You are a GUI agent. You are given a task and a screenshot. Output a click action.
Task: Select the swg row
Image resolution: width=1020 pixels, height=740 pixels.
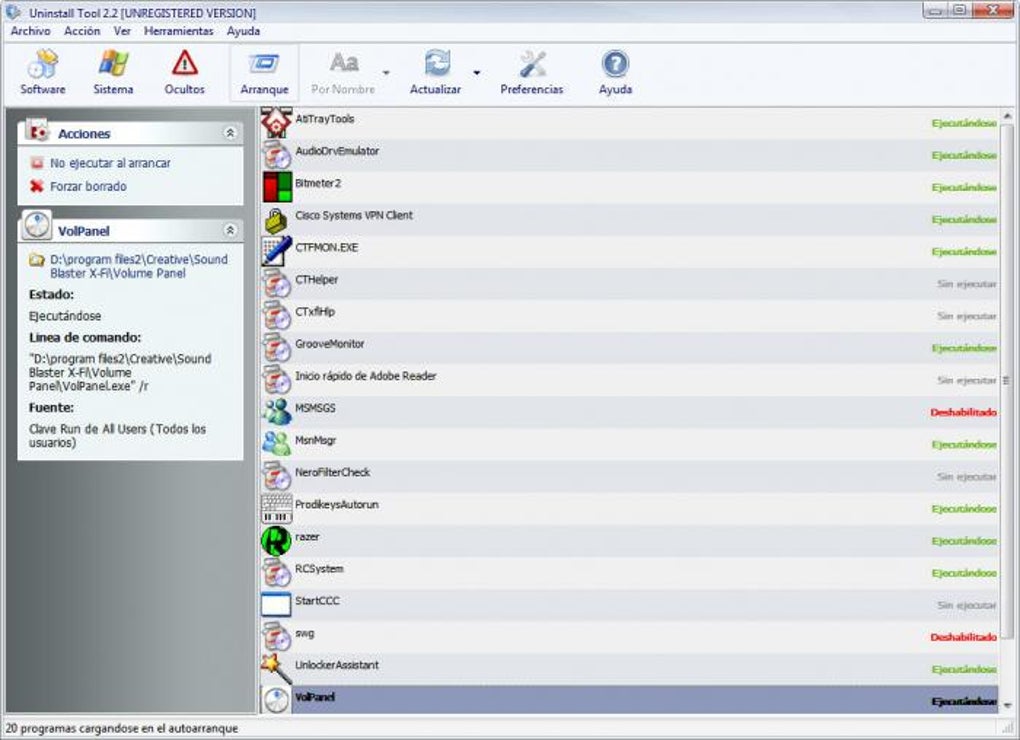click(x=629, y=637)
